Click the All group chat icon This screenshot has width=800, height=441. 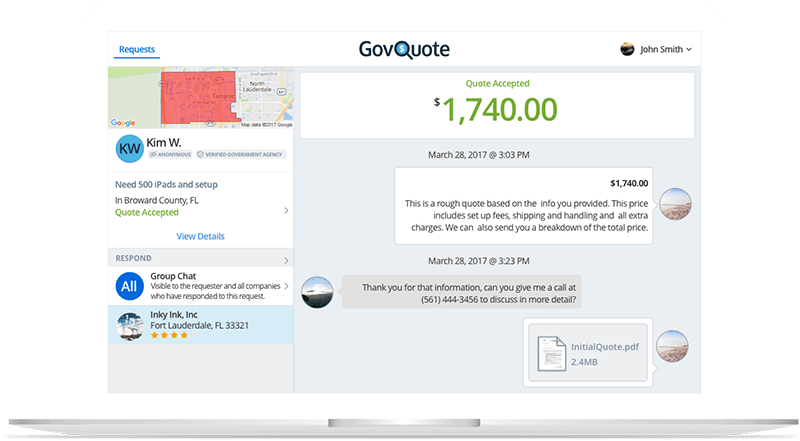tap(129, 286)
